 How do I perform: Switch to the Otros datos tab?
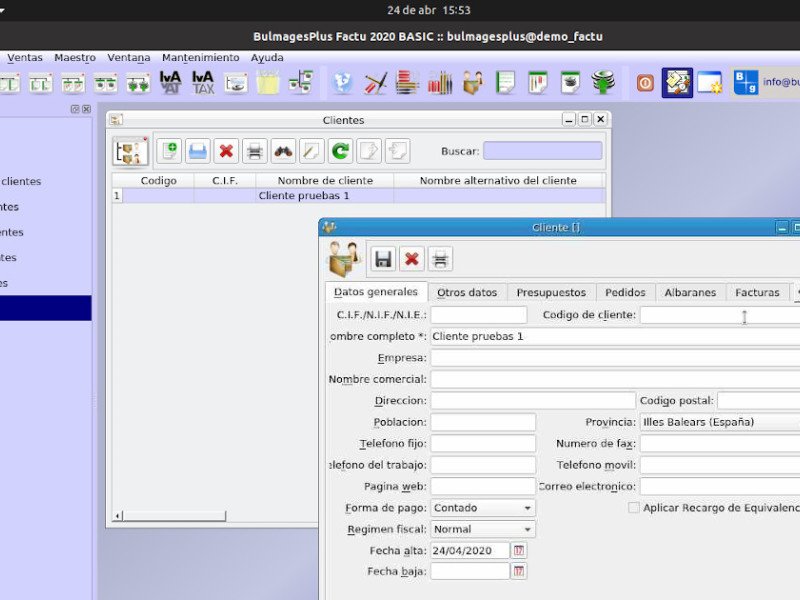point(467,292)
